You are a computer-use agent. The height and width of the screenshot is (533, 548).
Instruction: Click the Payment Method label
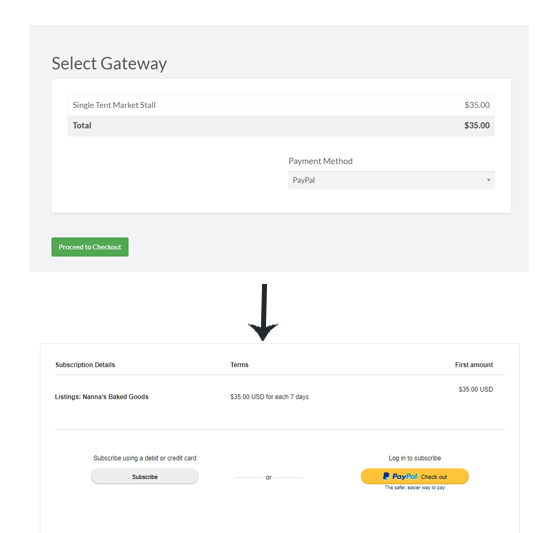(x=320, y=161)
